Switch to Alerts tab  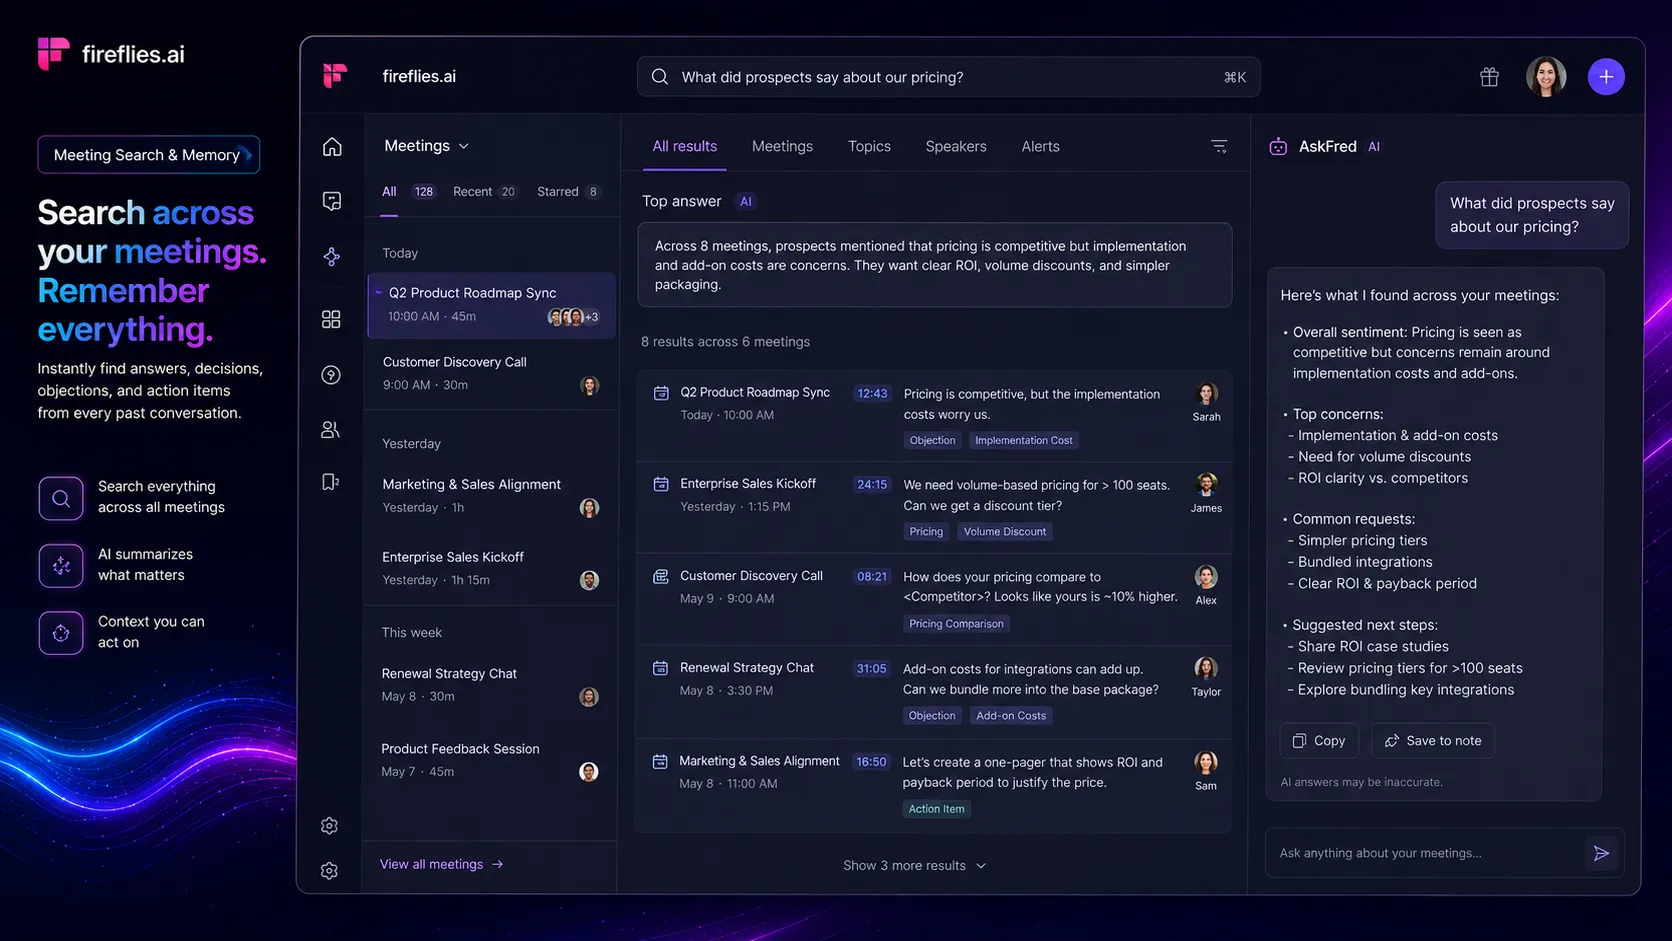(1040, 146)
